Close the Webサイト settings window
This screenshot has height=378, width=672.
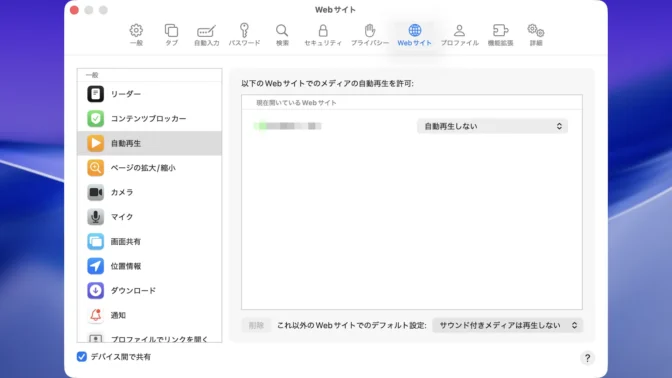pyautogui.click(x=74, y=10)
